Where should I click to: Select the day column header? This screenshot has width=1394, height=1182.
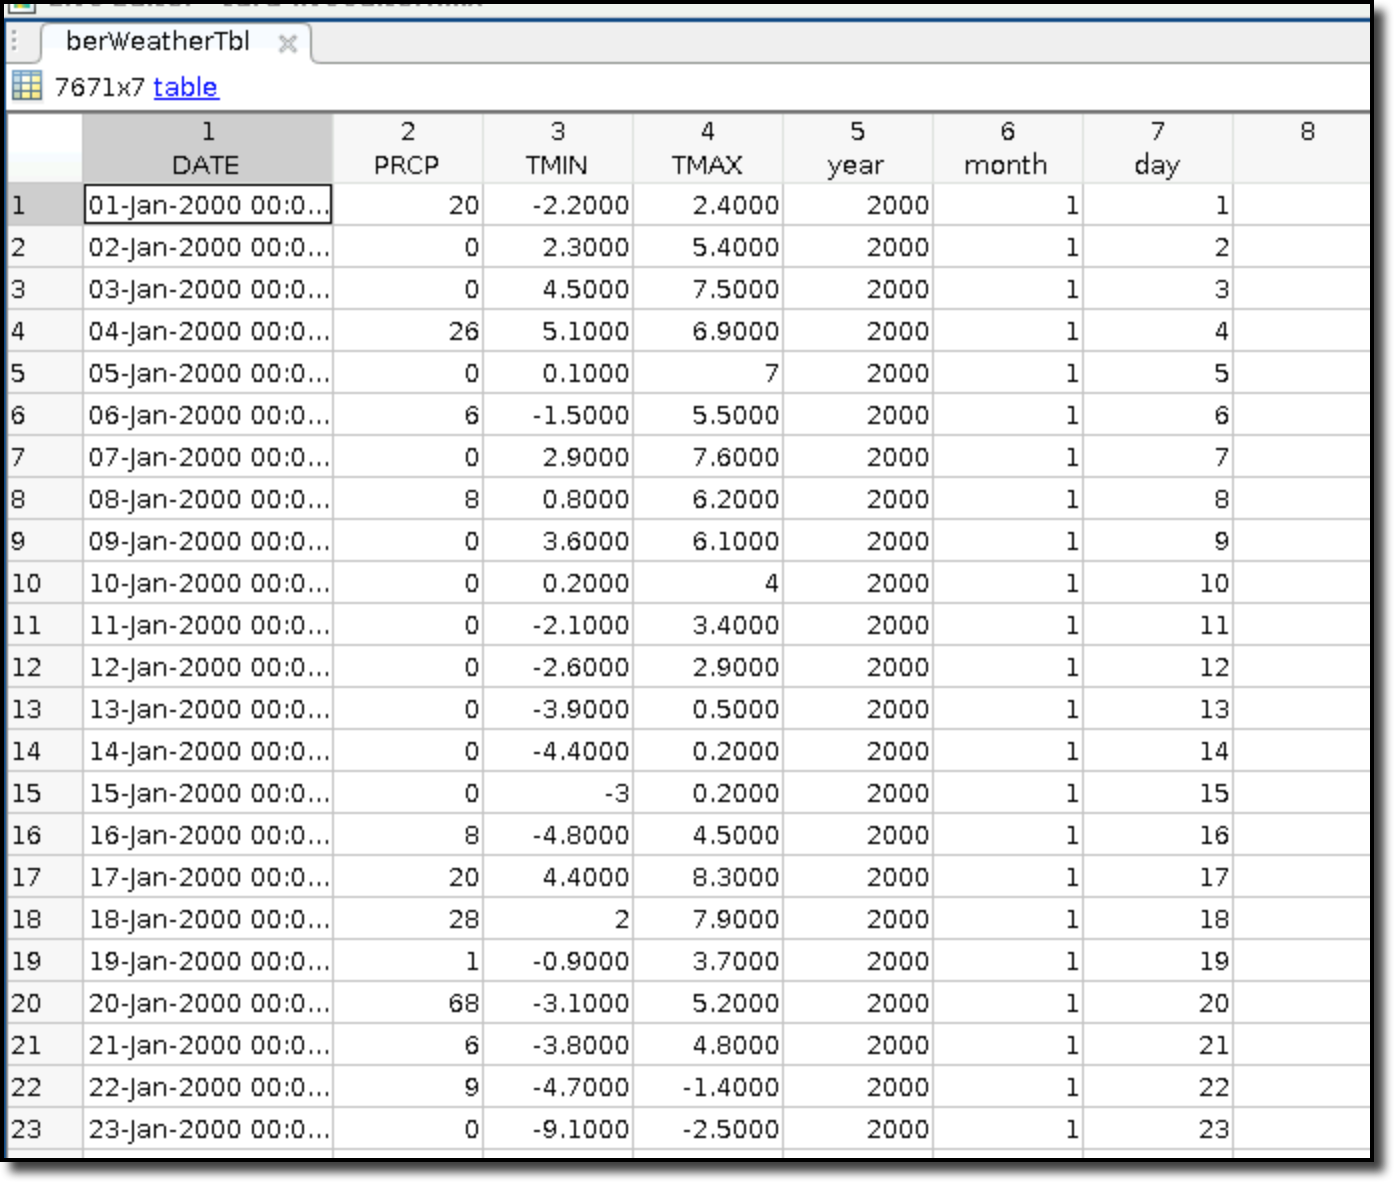(1157, 148)
